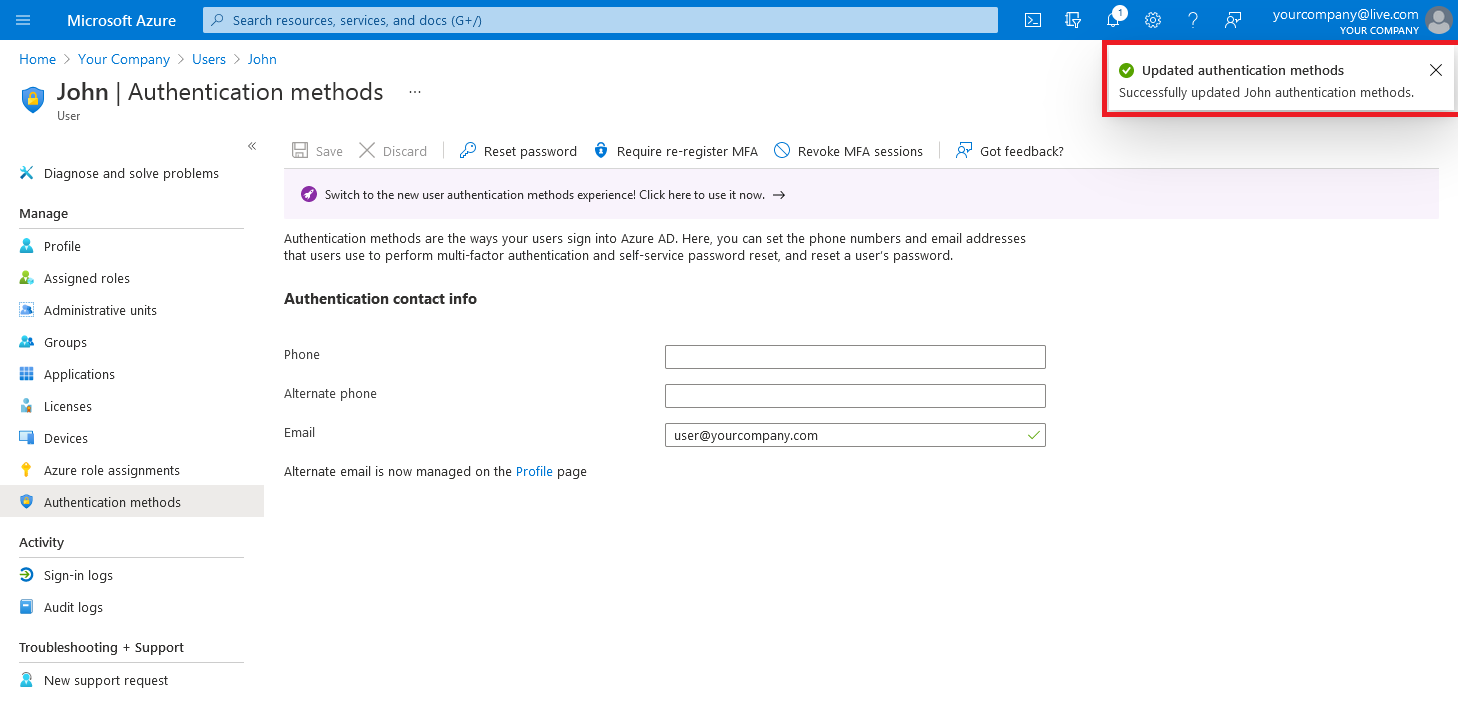Image resolution: width=1458 pixels, height=703 pixels.
Task: Click inside the Email input field
Action: [x=855, y=435]
